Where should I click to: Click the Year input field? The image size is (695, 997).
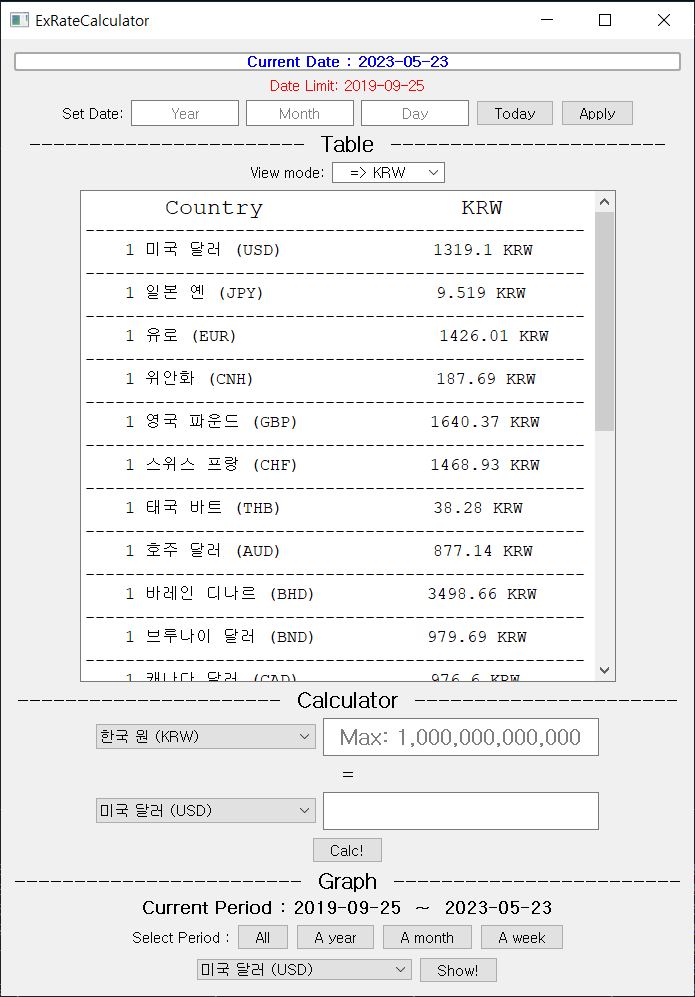pos(185,113)
